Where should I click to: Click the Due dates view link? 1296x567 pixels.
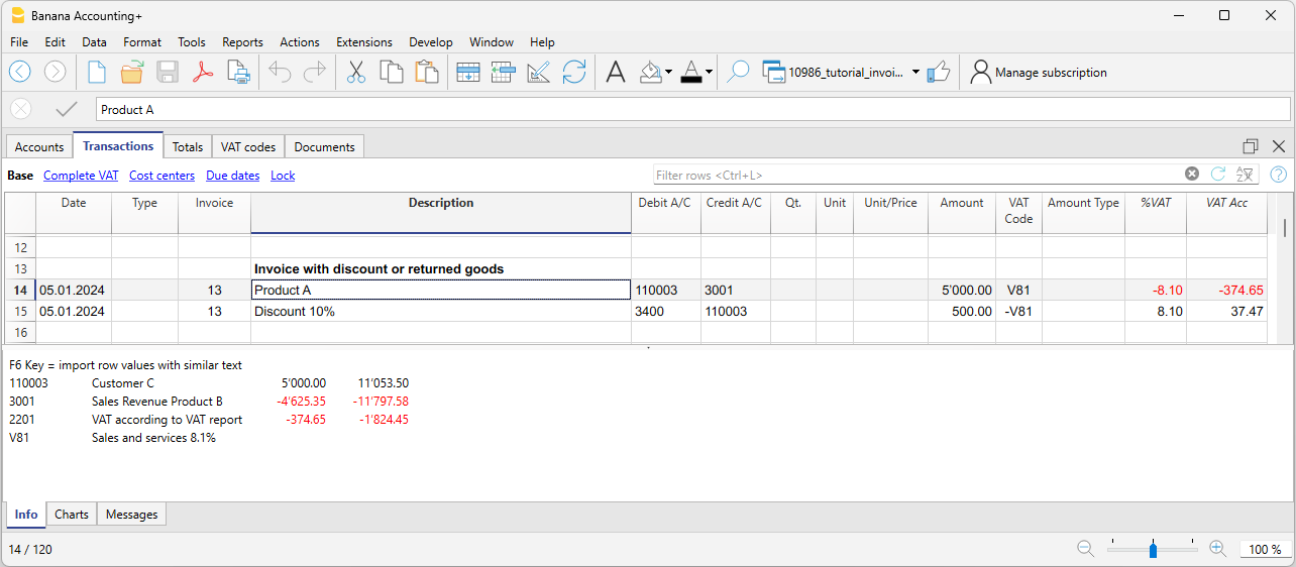[x=232, y=175]
